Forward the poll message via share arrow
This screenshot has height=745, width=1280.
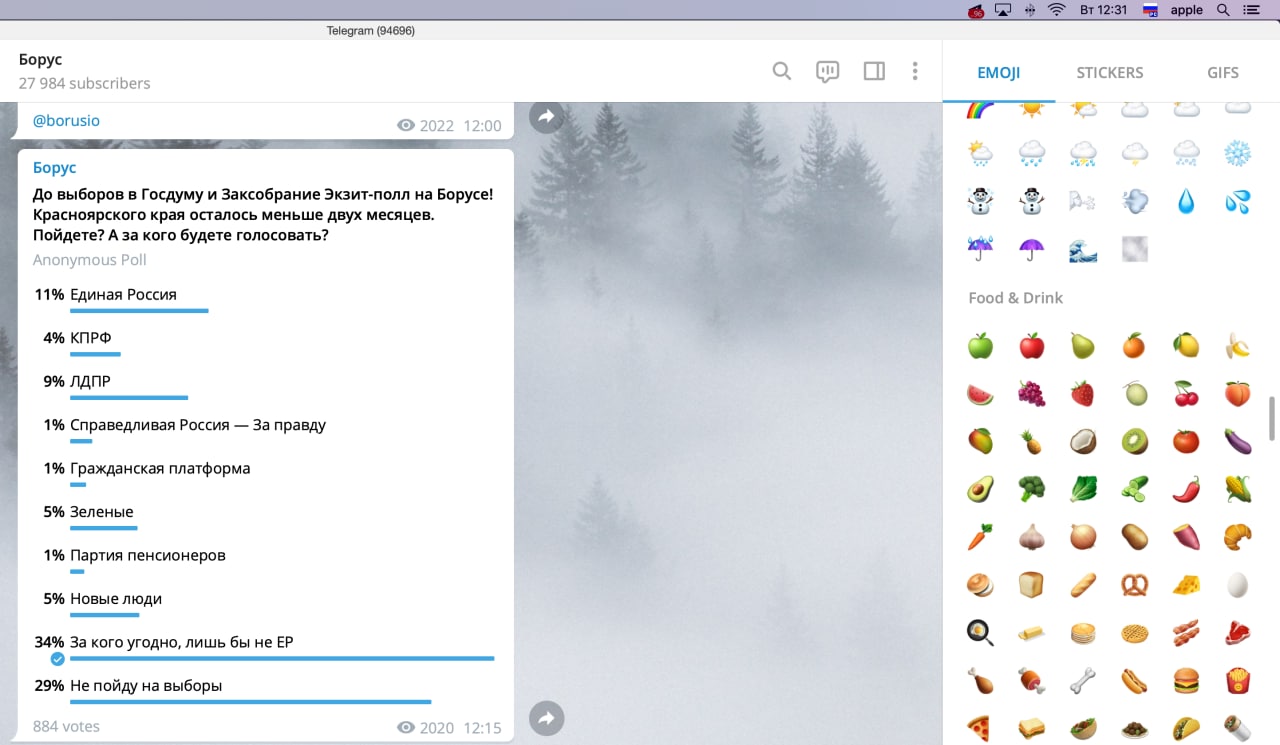[x=546, y=718]
